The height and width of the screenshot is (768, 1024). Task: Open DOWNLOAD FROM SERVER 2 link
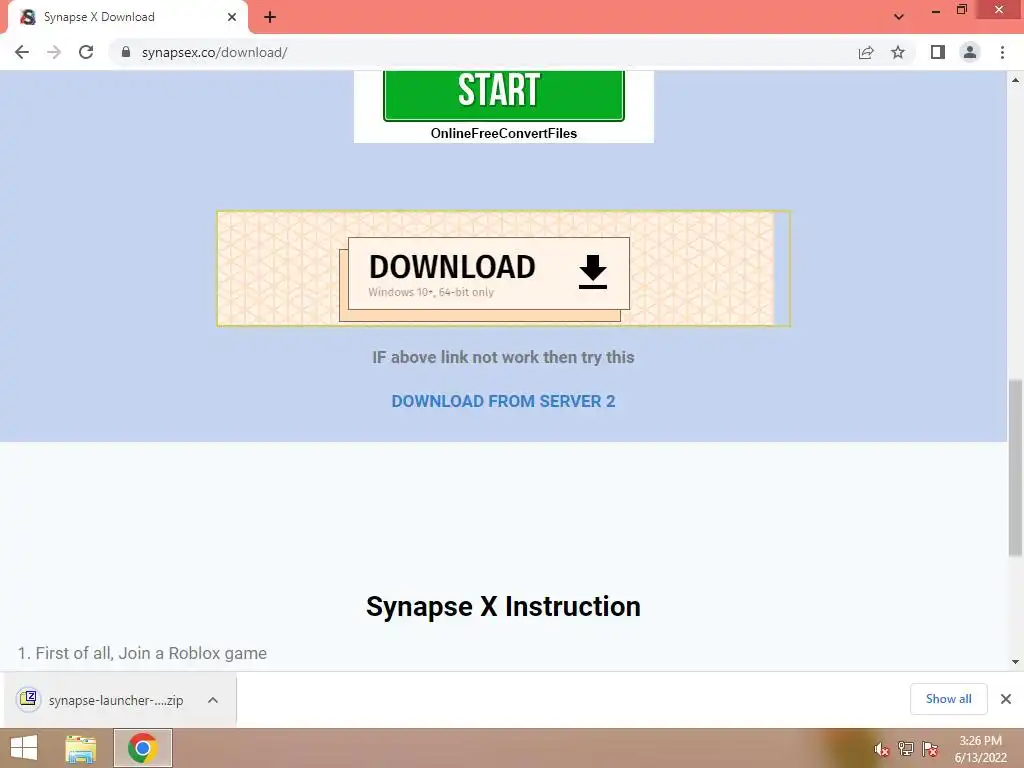pos(503,401)
